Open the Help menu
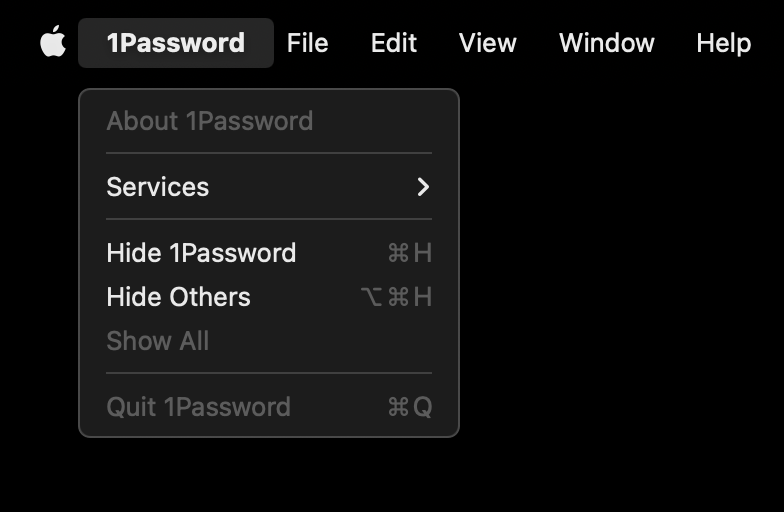The width and height of the screenshot is (784, 512). 723,43
